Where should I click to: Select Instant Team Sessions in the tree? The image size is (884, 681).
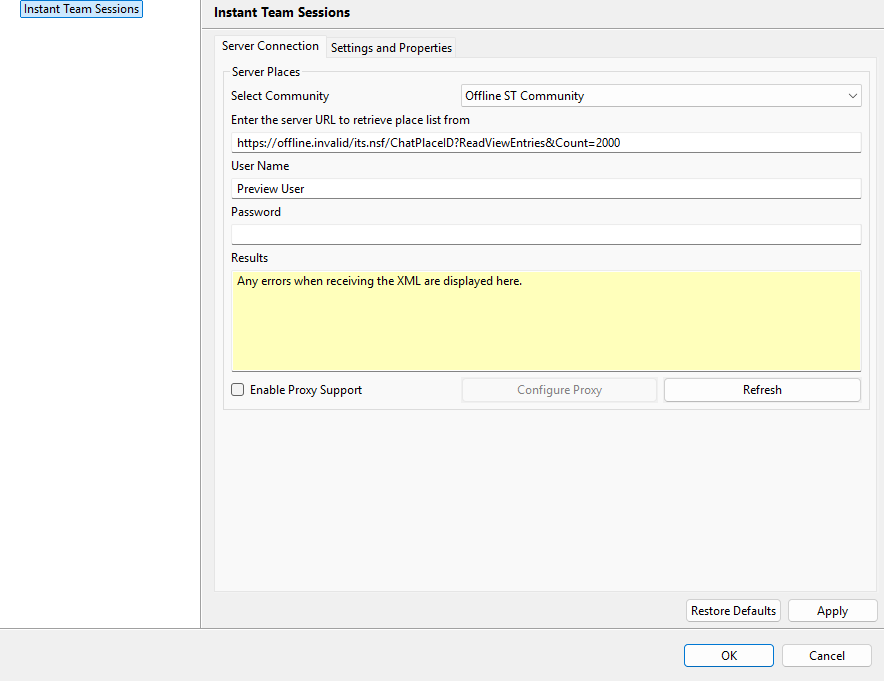(x=81, y=9)
